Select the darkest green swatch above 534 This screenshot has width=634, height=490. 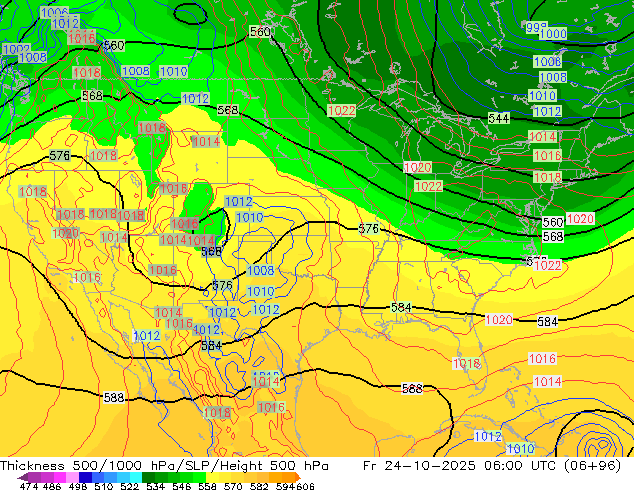tap(148, 477)
